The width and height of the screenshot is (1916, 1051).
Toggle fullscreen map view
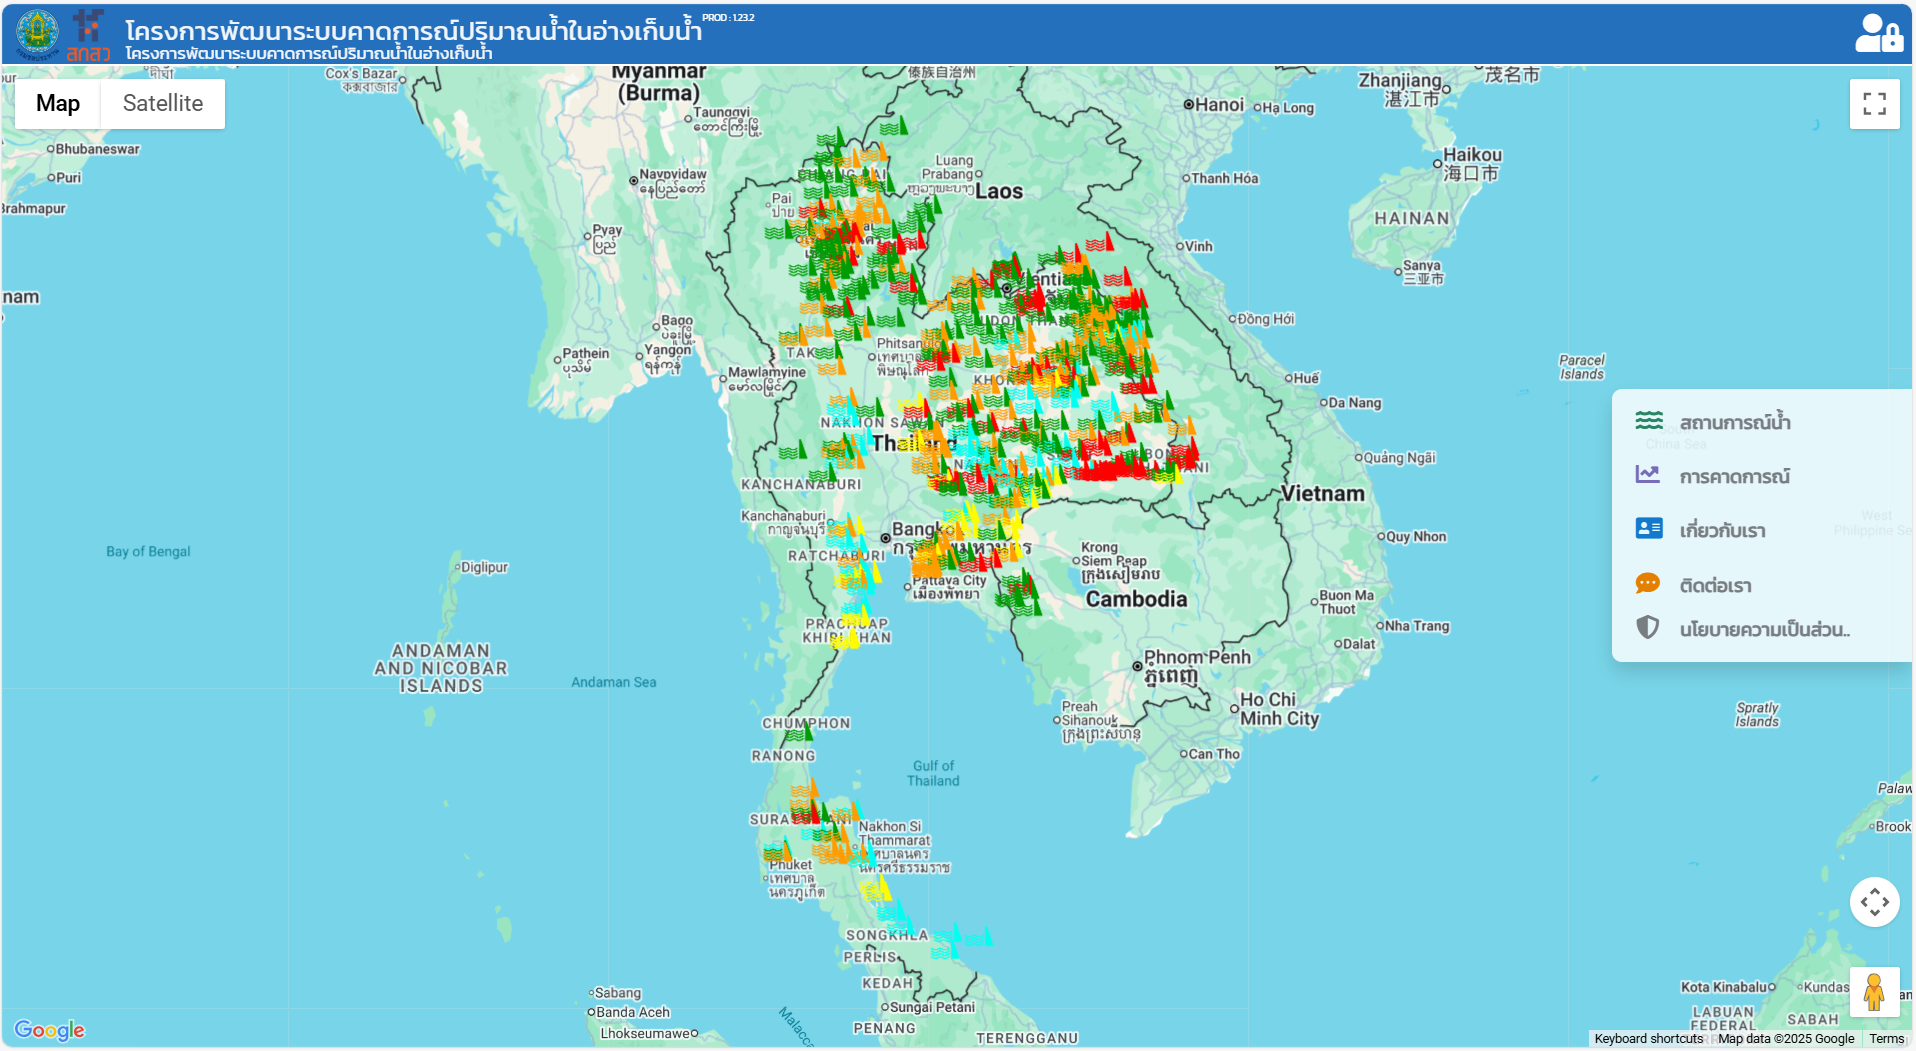(1874, 104)
